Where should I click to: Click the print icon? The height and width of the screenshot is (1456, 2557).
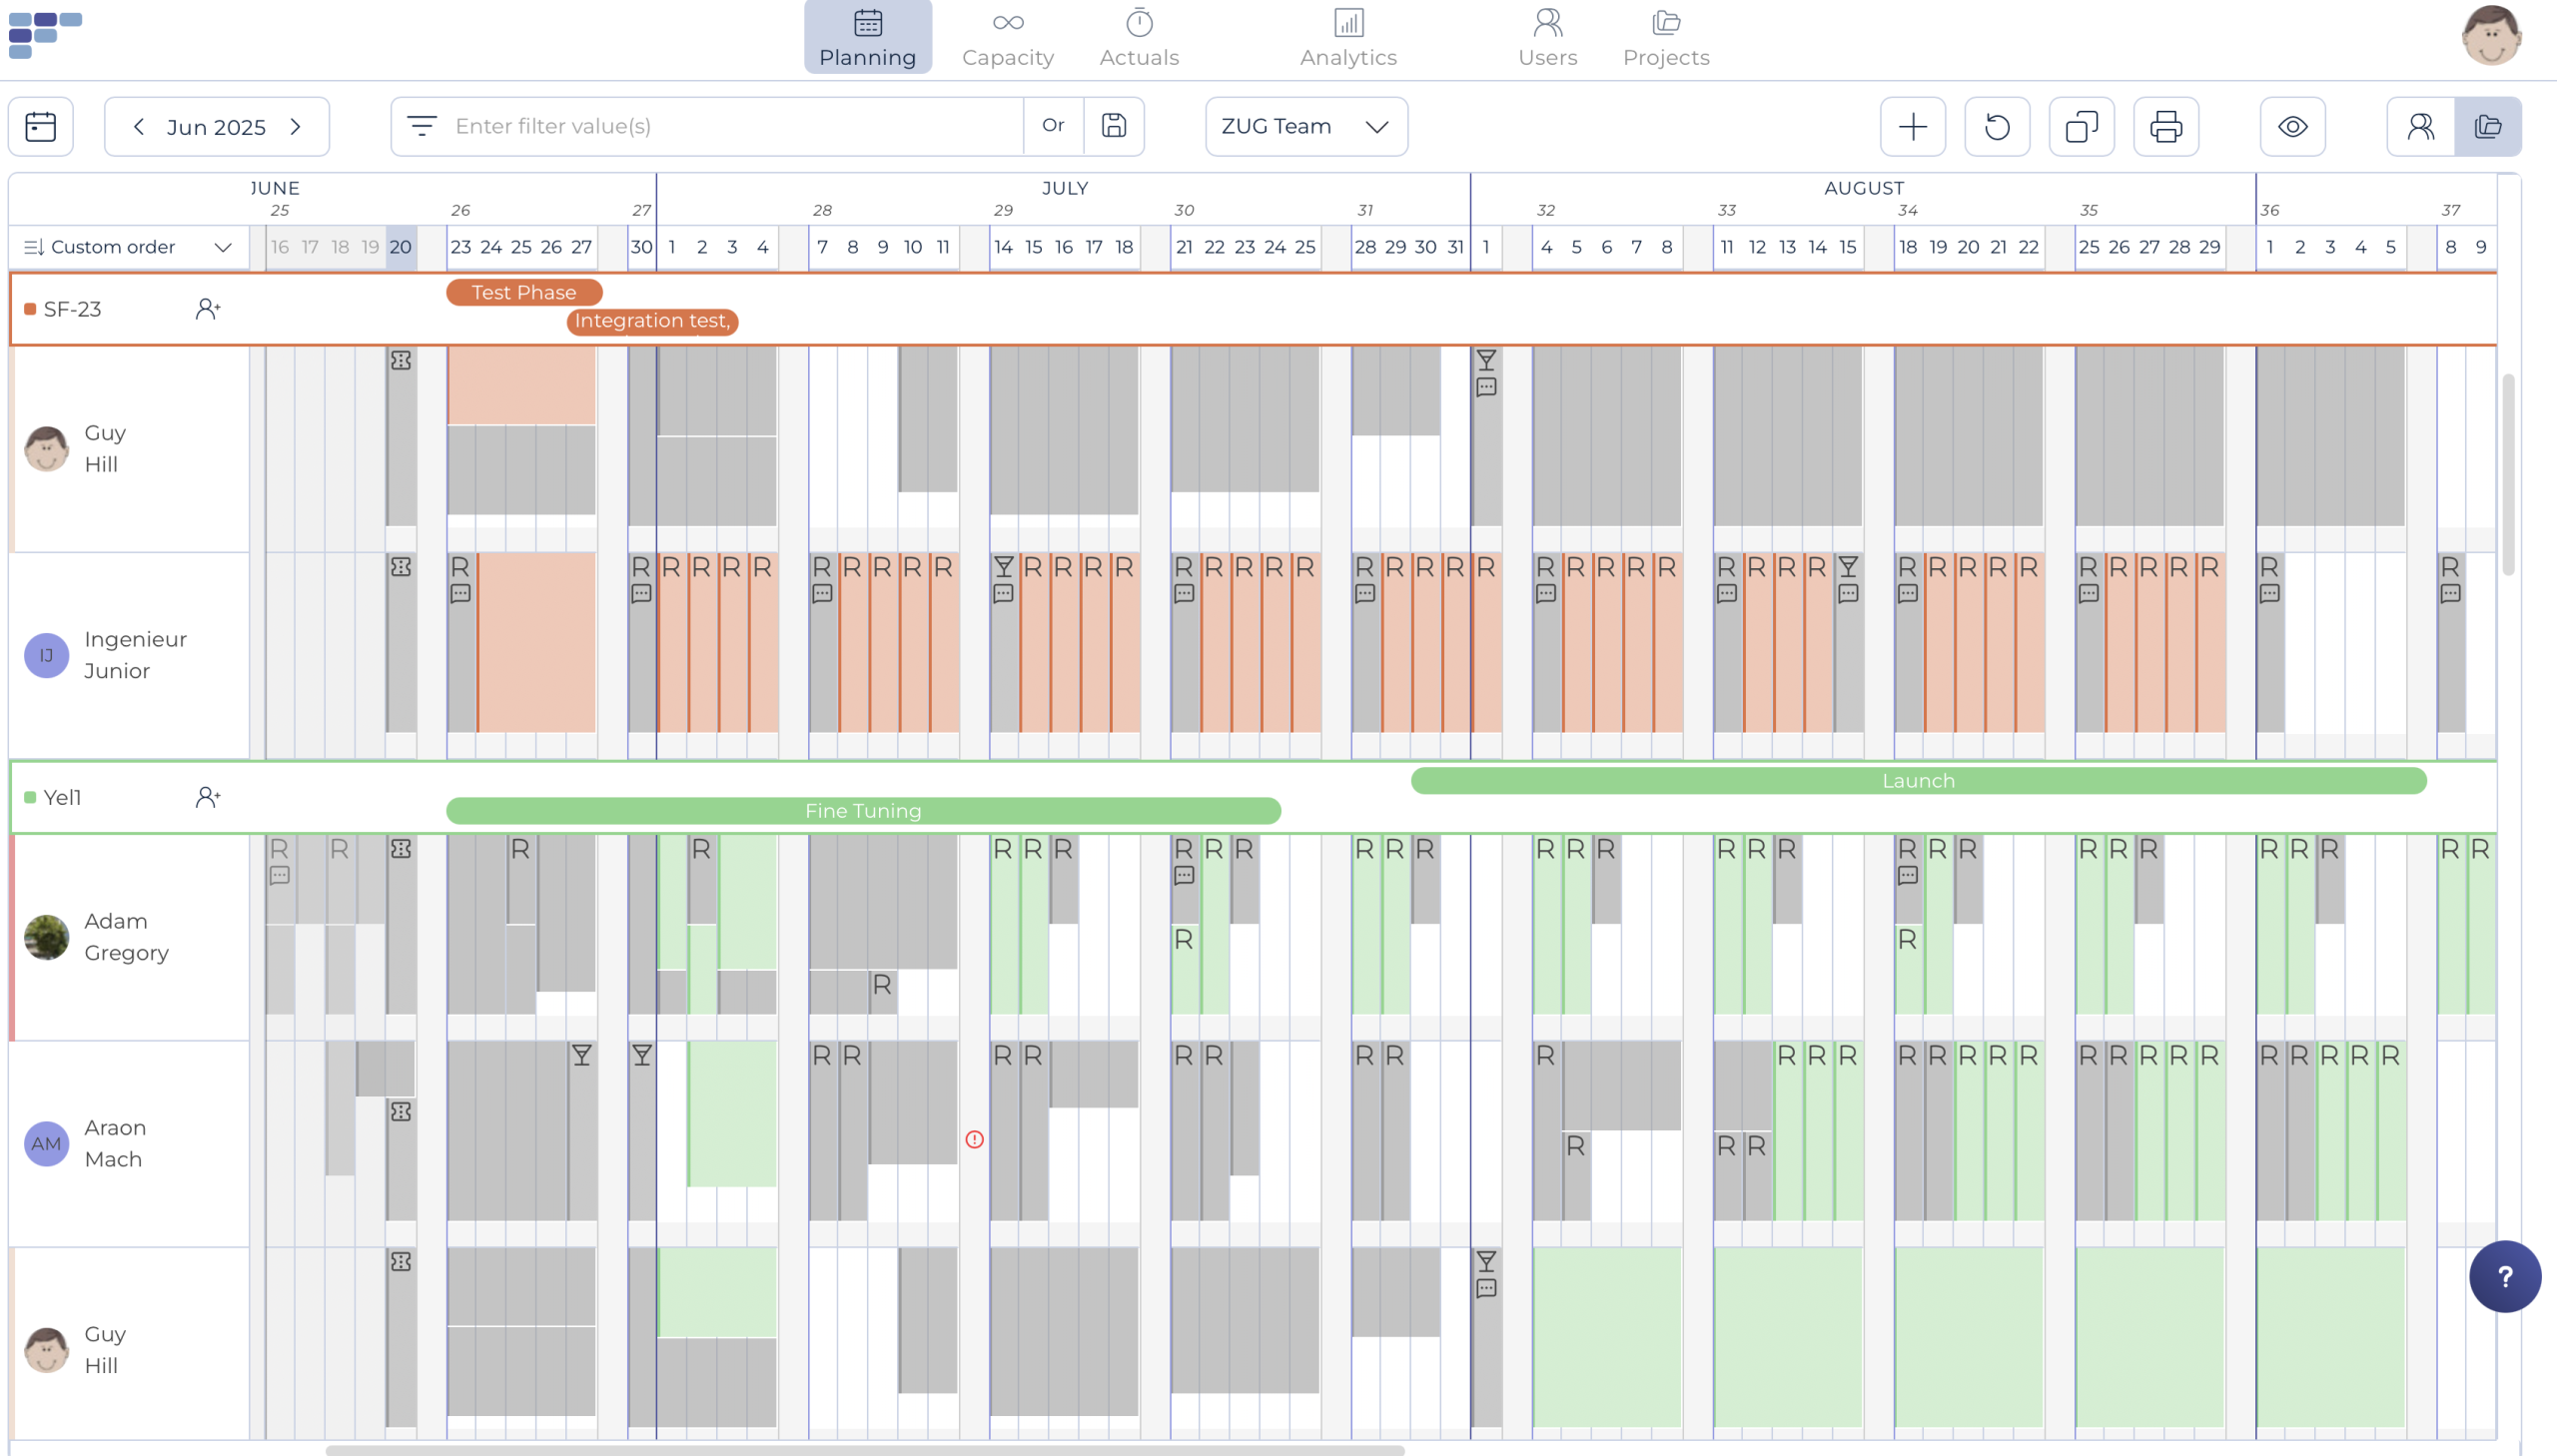coord(2165,126)
